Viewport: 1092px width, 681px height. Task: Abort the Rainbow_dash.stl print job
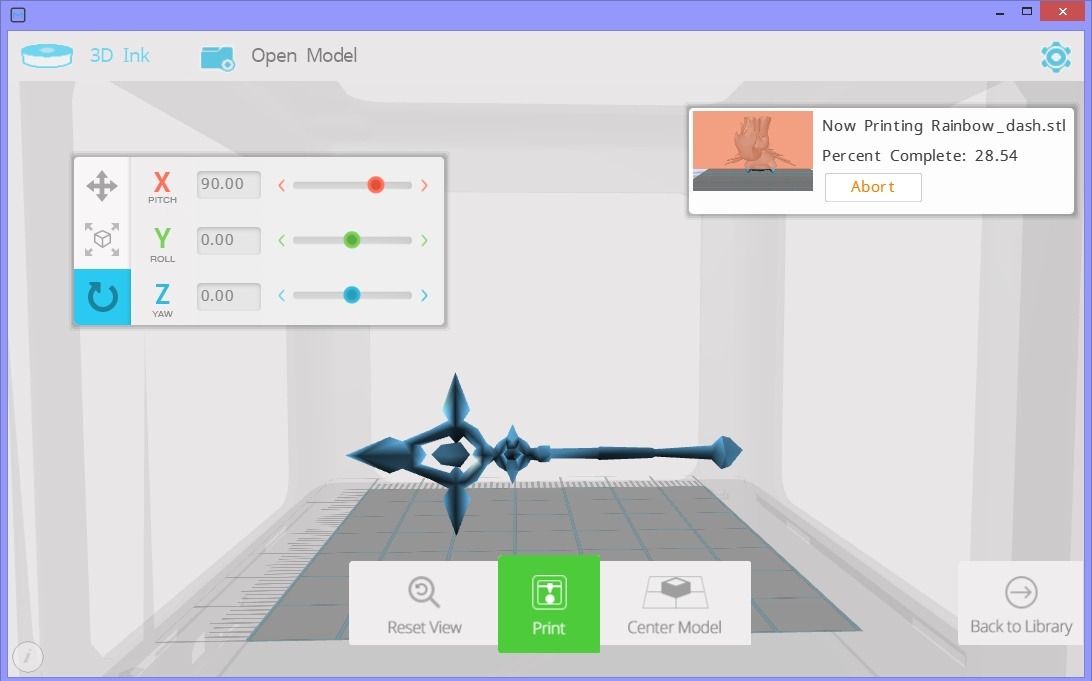872,187
